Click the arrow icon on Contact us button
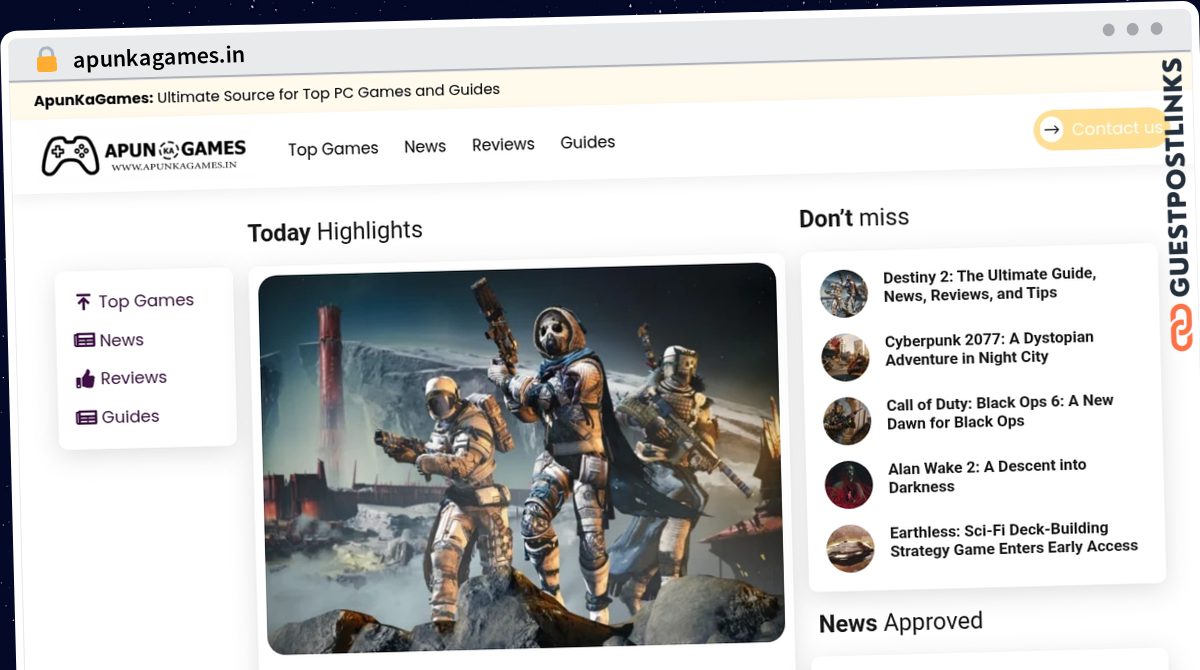Viewport: 1200px width, 670px height. coord(1051,129)
